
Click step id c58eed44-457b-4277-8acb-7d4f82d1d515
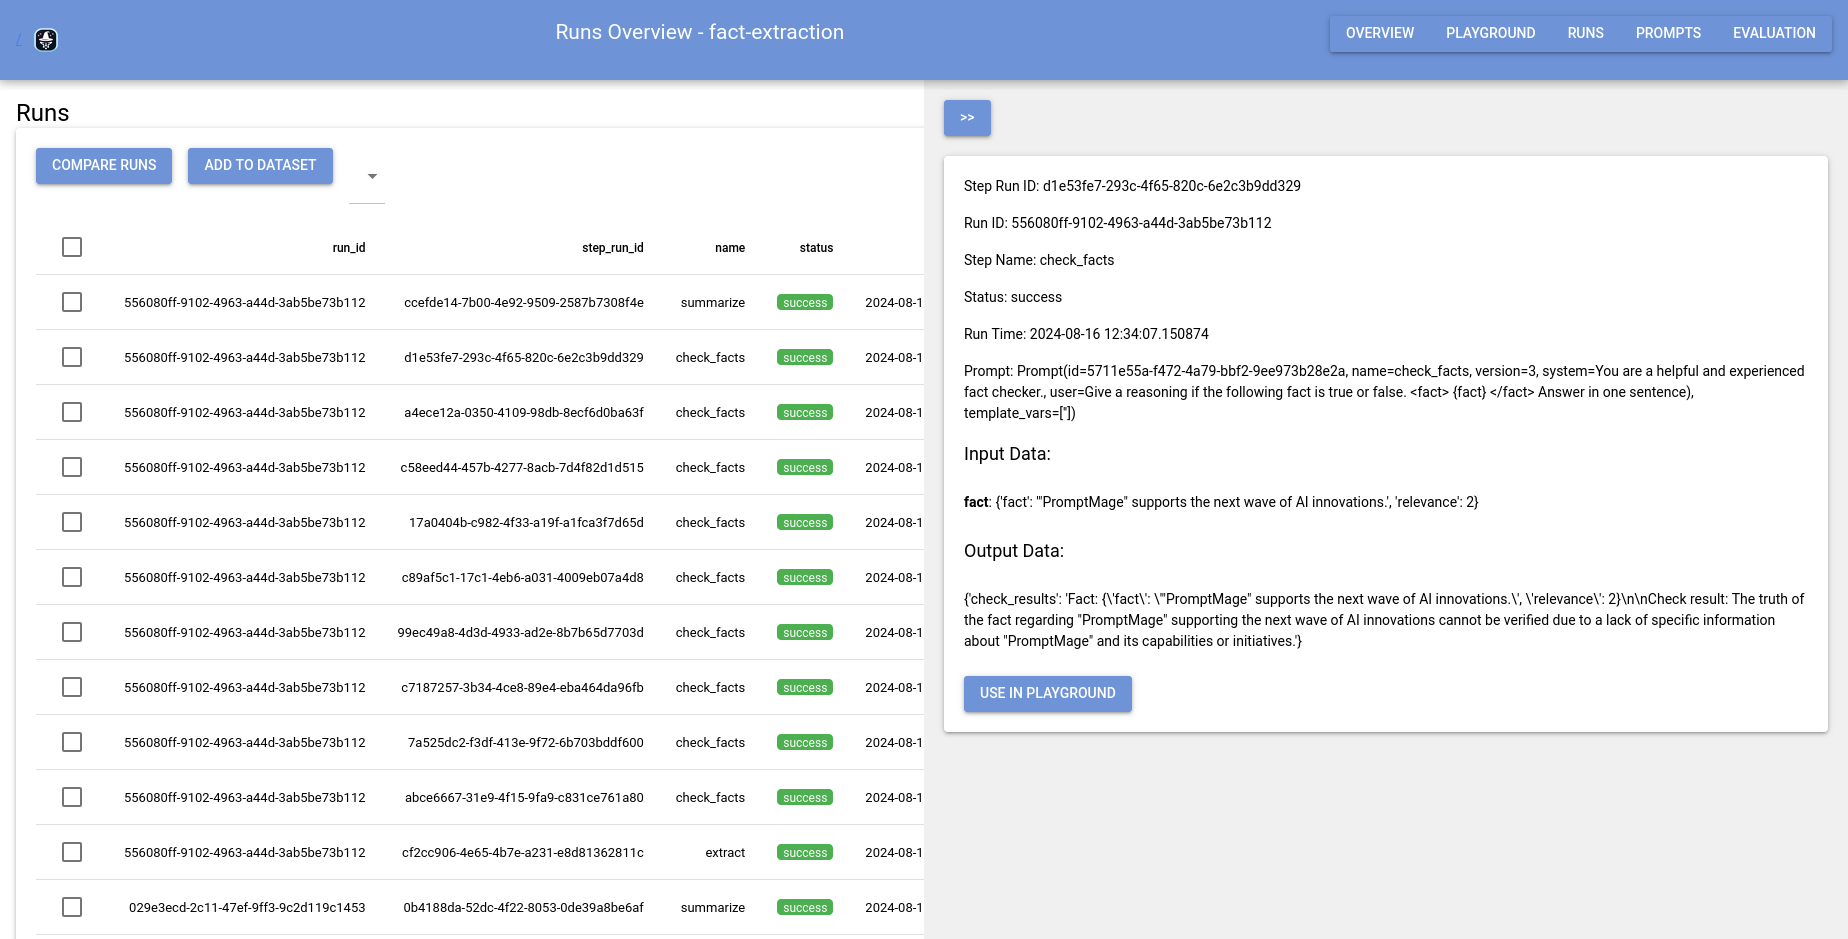point(522,468)
